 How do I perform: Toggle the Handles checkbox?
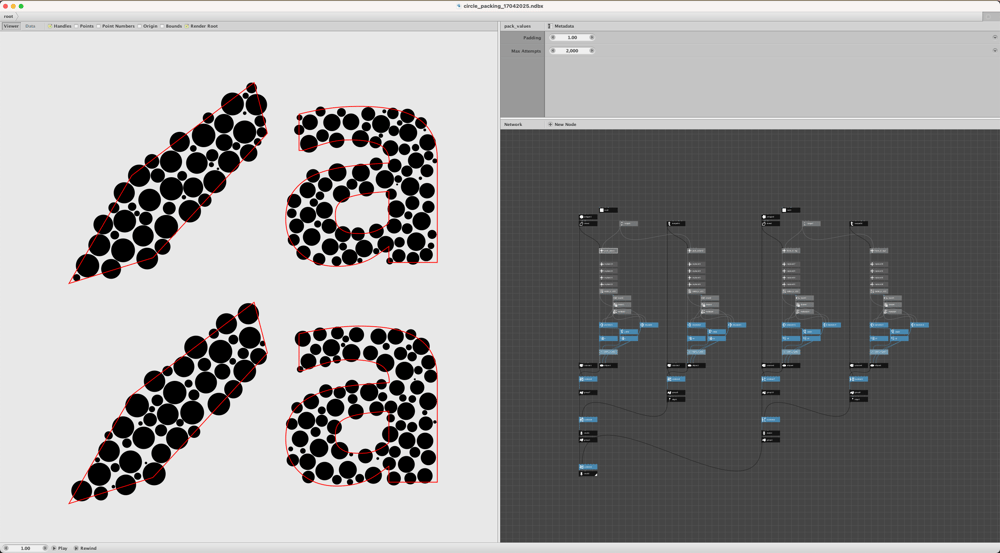click(50, 26)
